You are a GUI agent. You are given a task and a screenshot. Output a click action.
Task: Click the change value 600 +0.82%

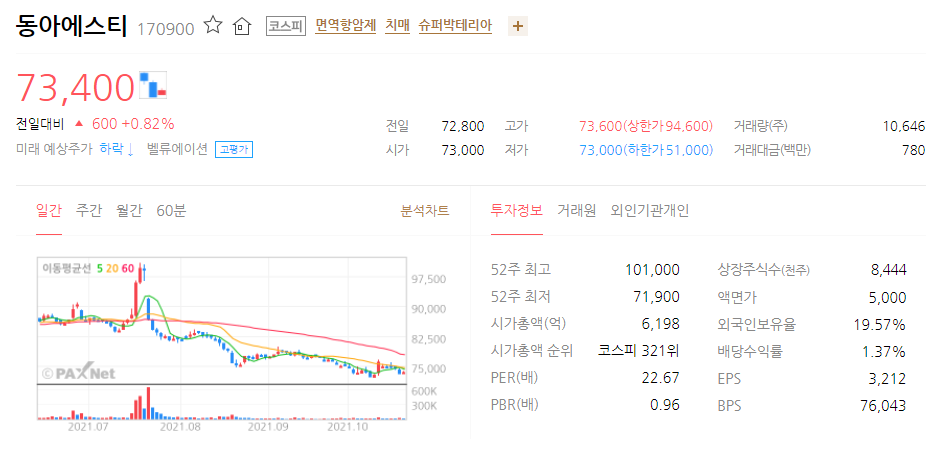coord(133,124)
